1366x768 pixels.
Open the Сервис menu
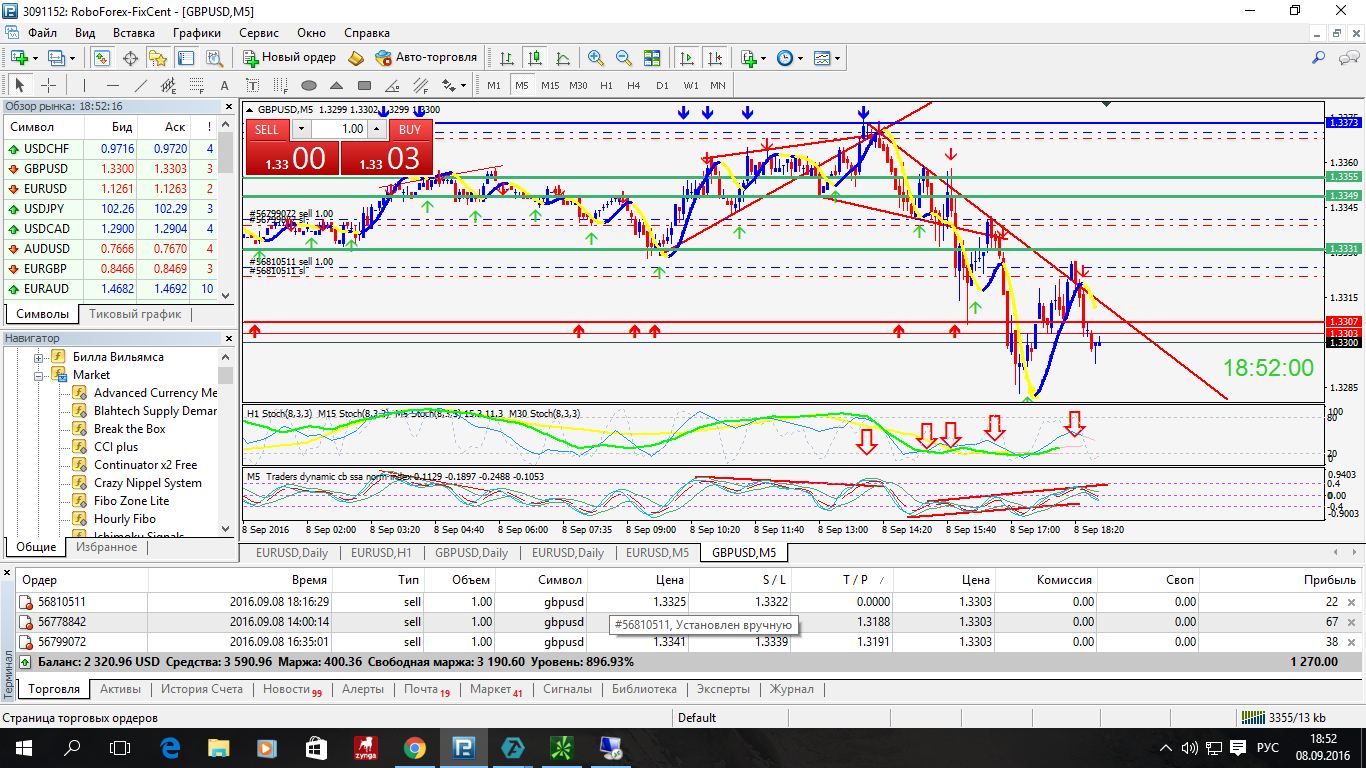click(x=259, y=32)
